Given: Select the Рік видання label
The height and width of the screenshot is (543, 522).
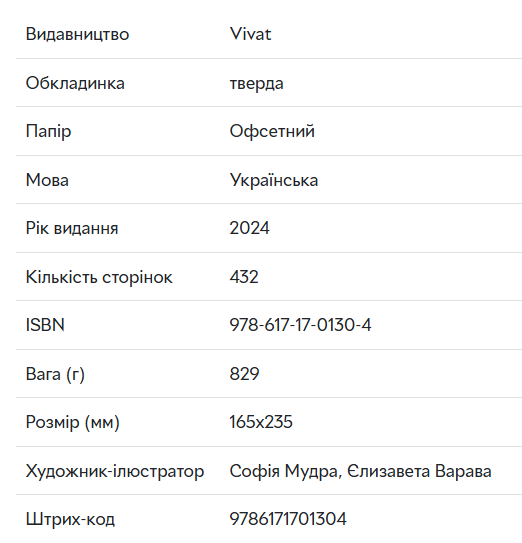Looking at the screenshot, I should click(x=72, y=228).
